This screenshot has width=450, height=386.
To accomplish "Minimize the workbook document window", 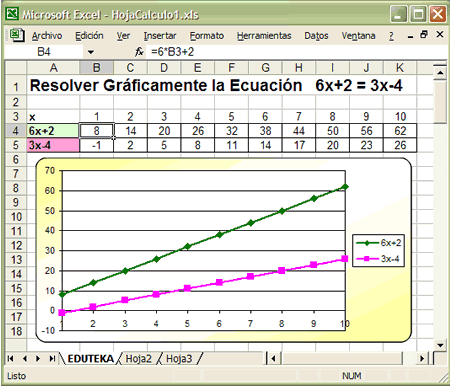I will [410, 36].
